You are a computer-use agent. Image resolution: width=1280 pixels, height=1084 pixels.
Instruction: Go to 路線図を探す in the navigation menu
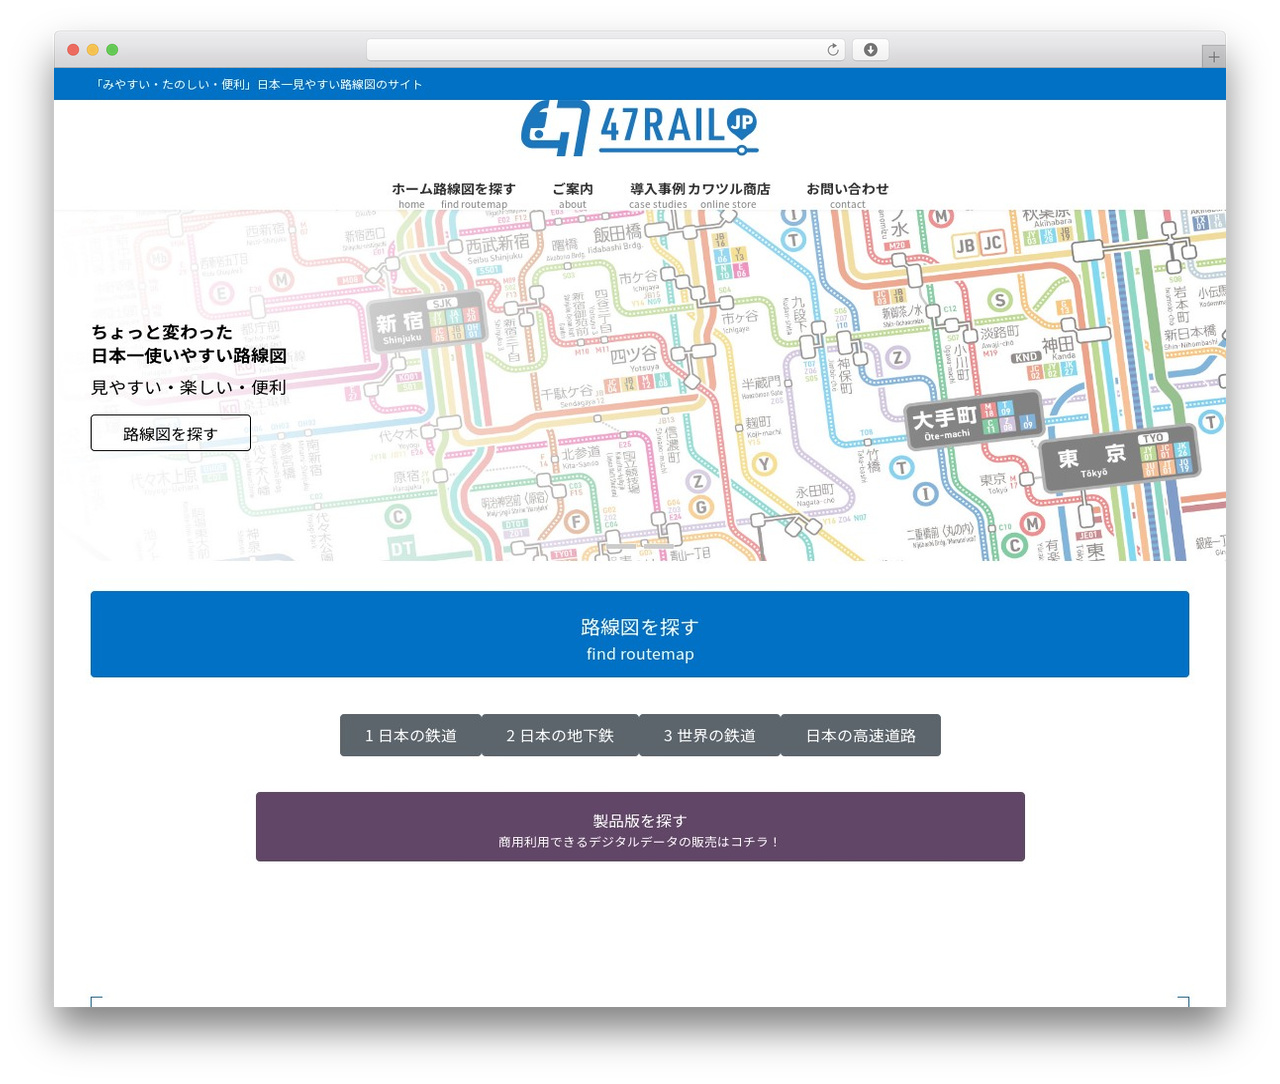coord(475,195)
